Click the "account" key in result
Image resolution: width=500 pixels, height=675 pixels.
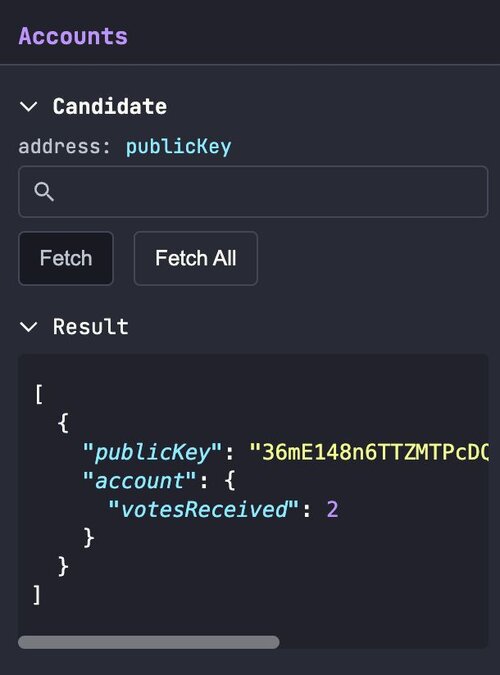[139, 480]
